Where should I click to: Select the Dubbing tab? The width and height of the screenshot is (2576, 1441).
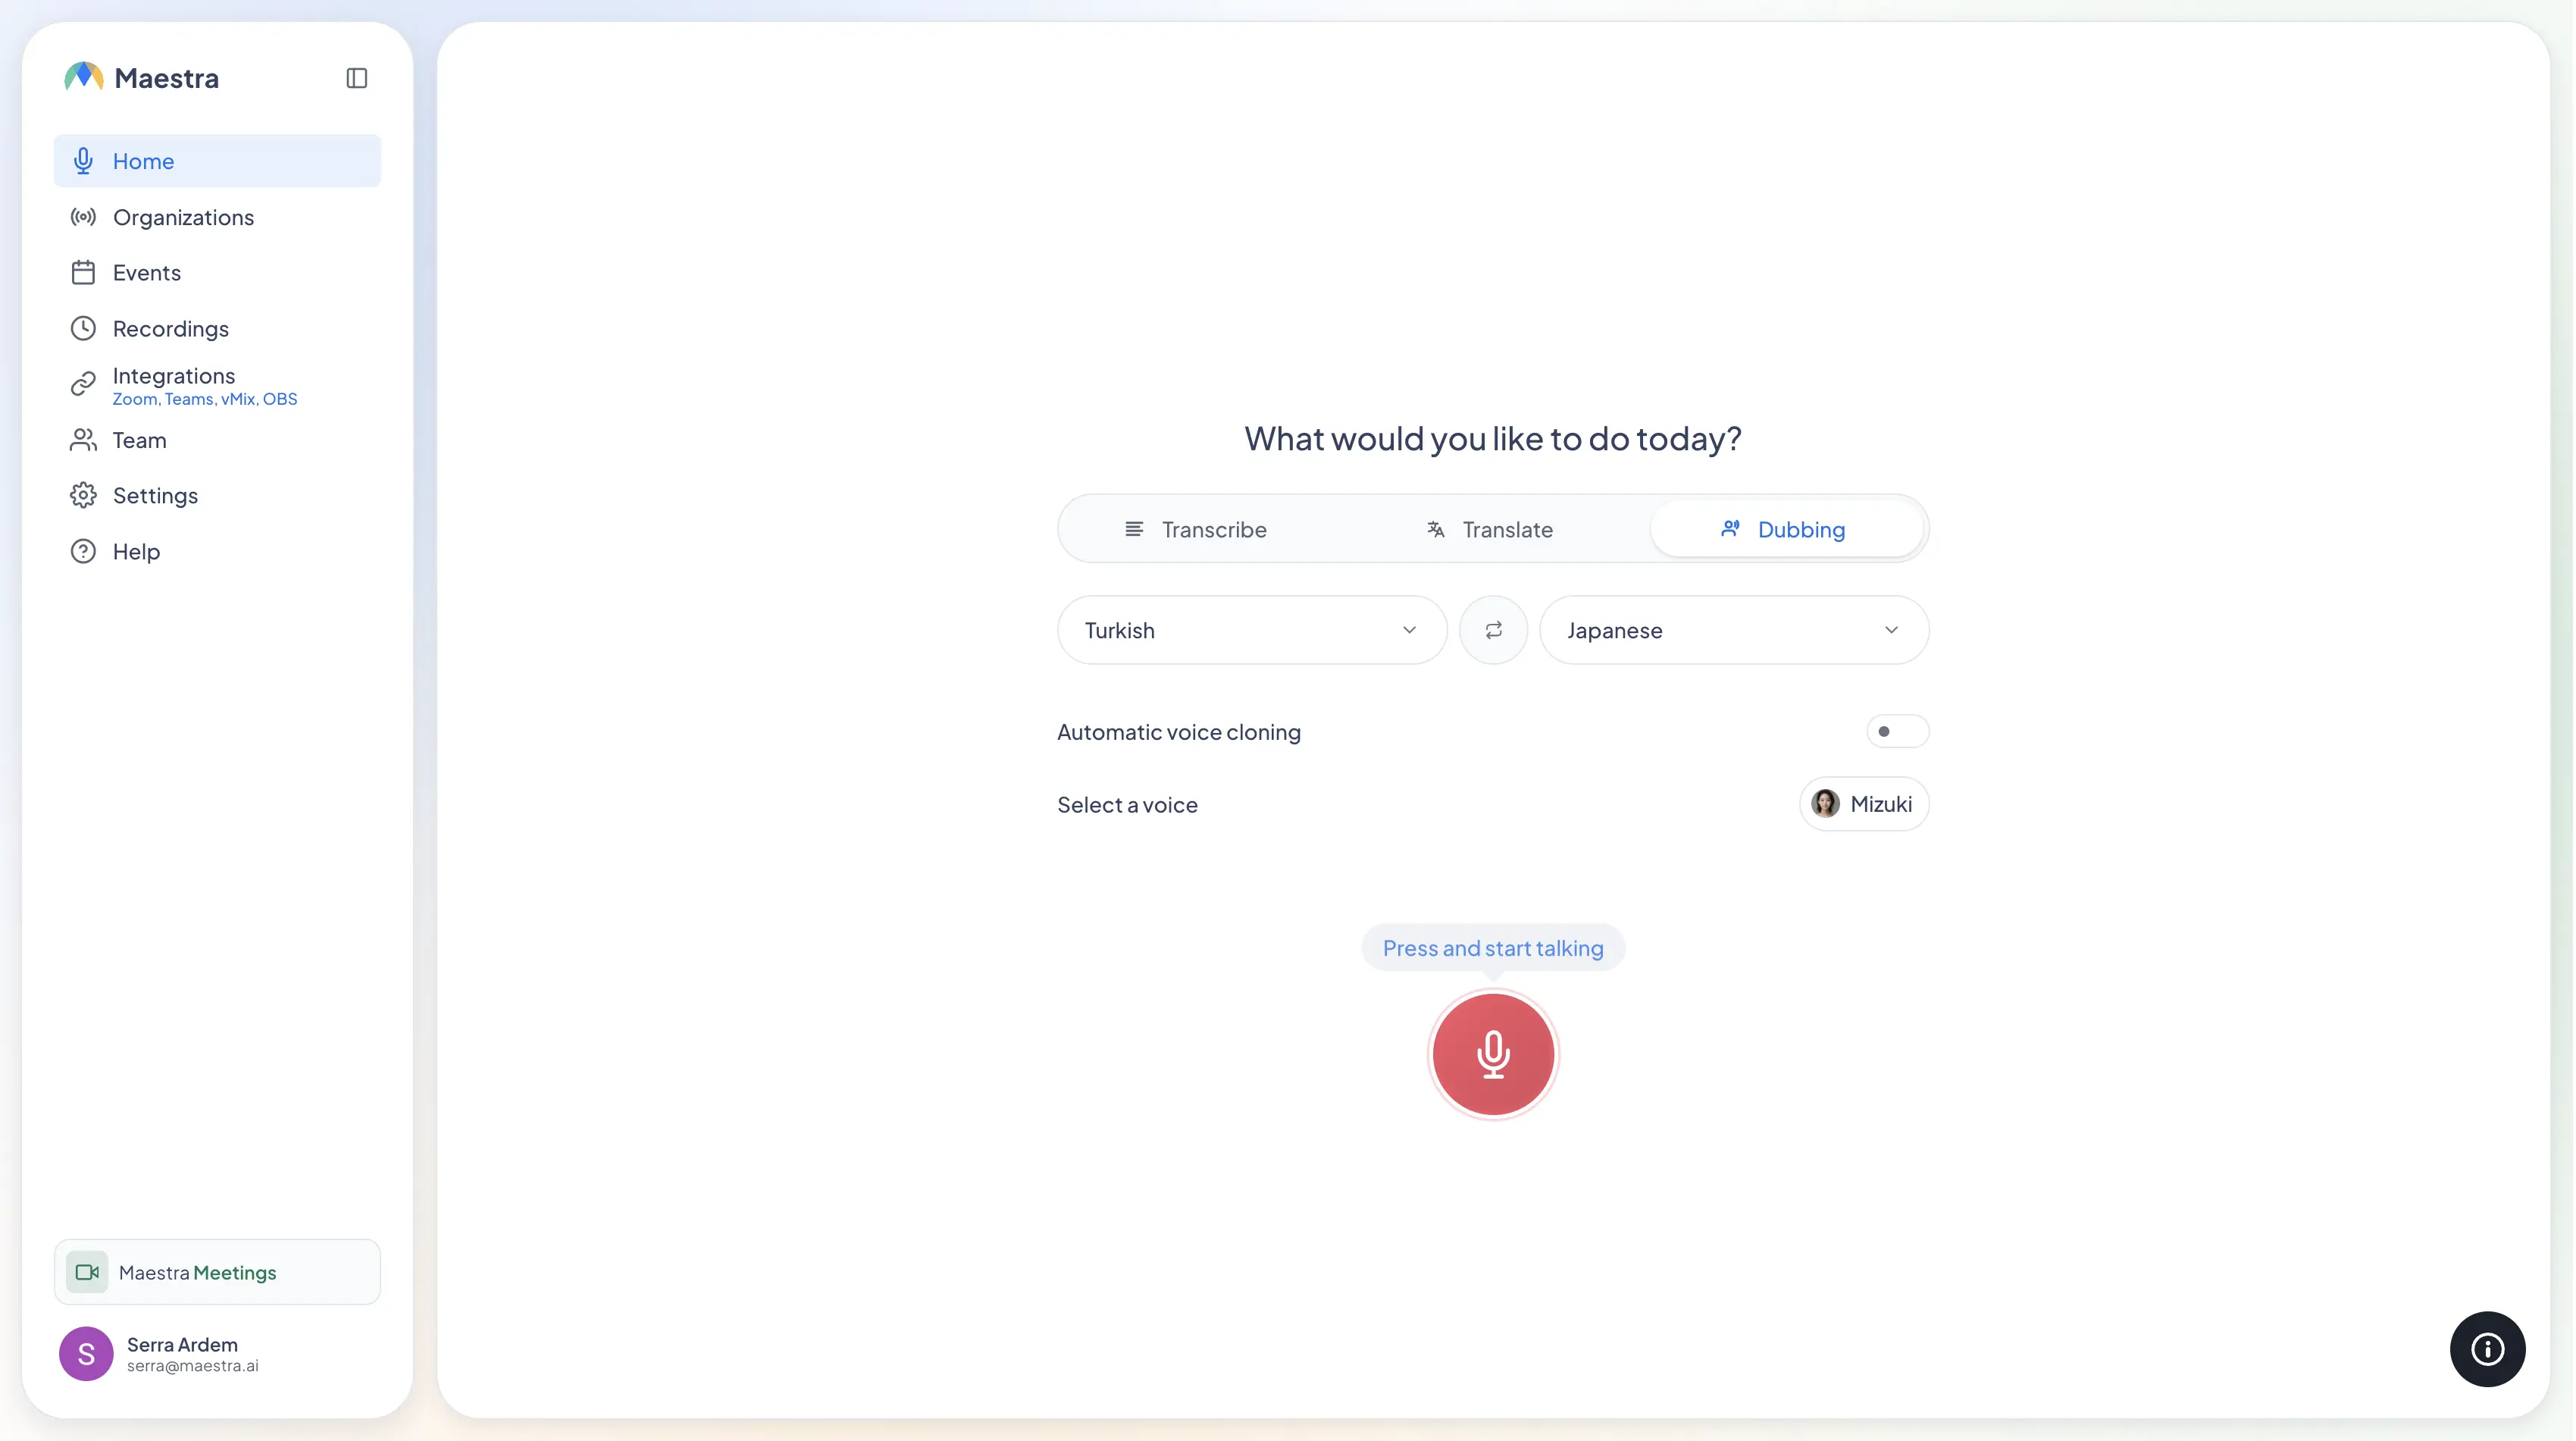point(1785,529)
